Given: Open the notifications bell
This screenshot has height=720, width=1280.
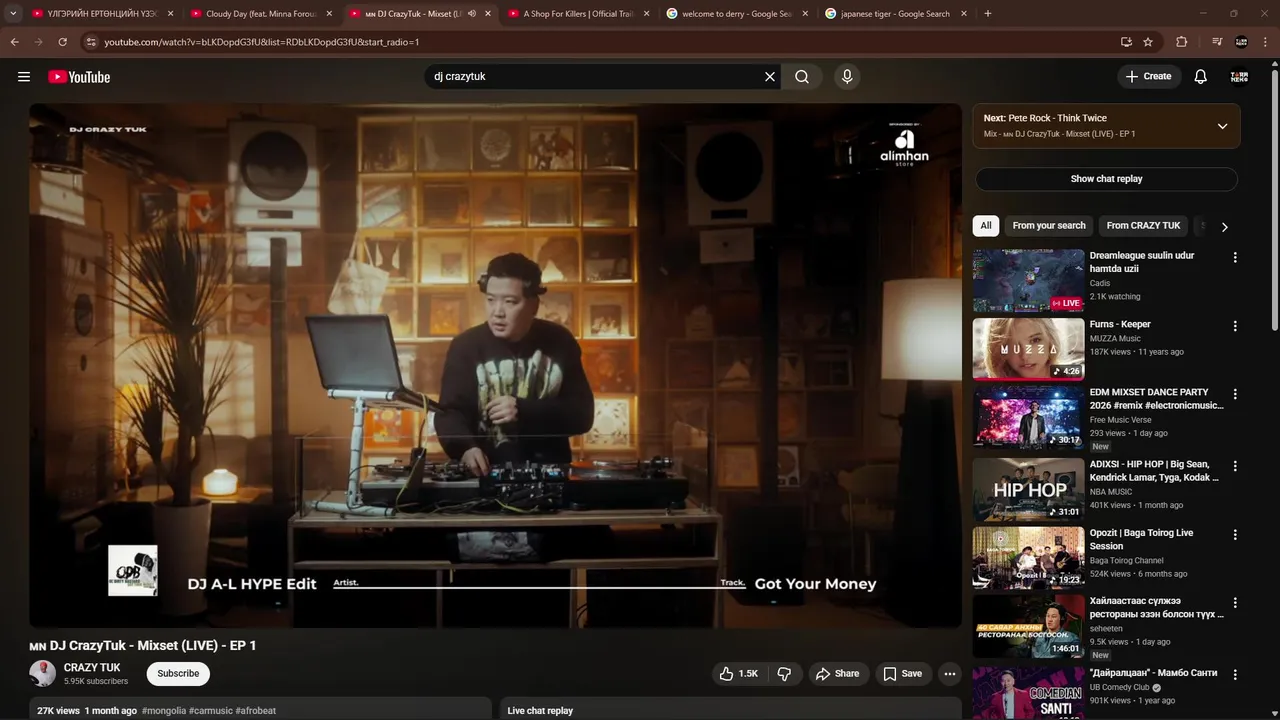Looking at the screenshot, I should (1201, 77).
